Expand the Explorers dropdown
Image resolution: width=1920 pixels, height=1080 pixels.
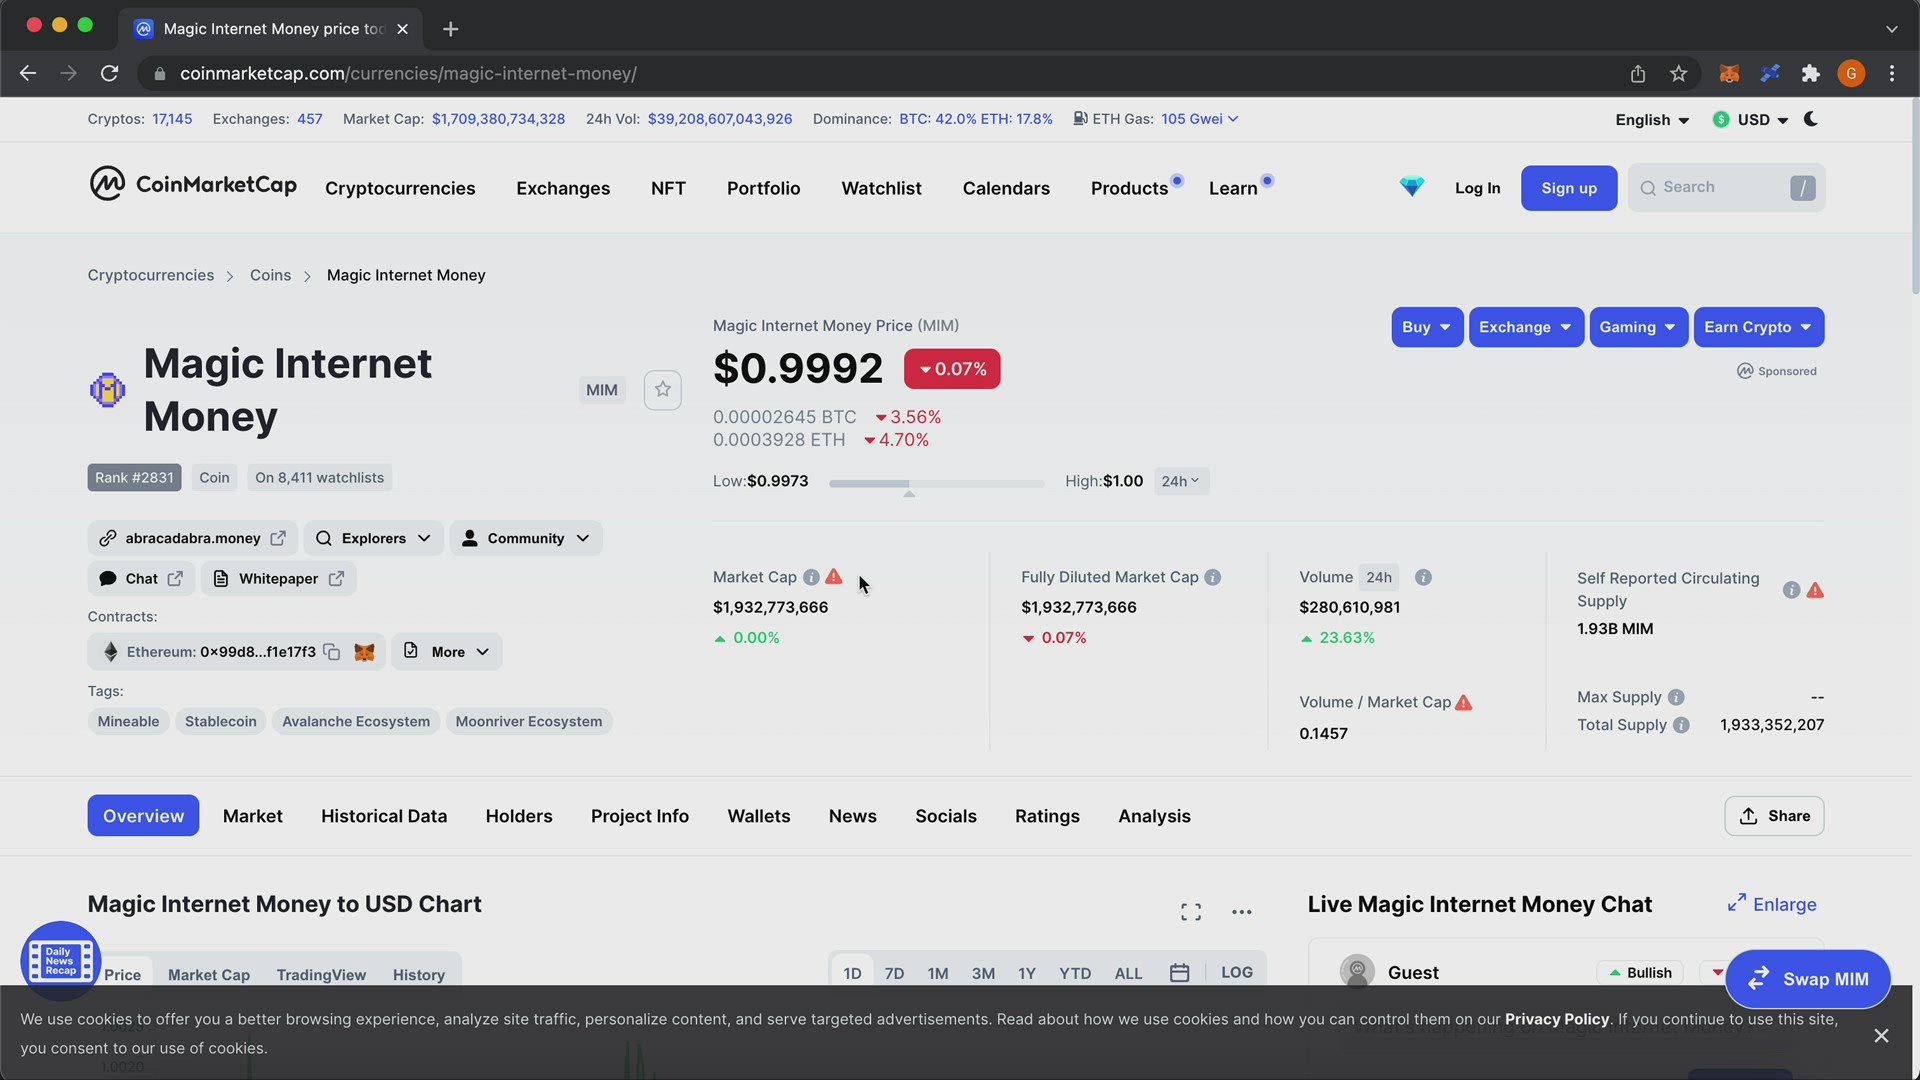374,538
